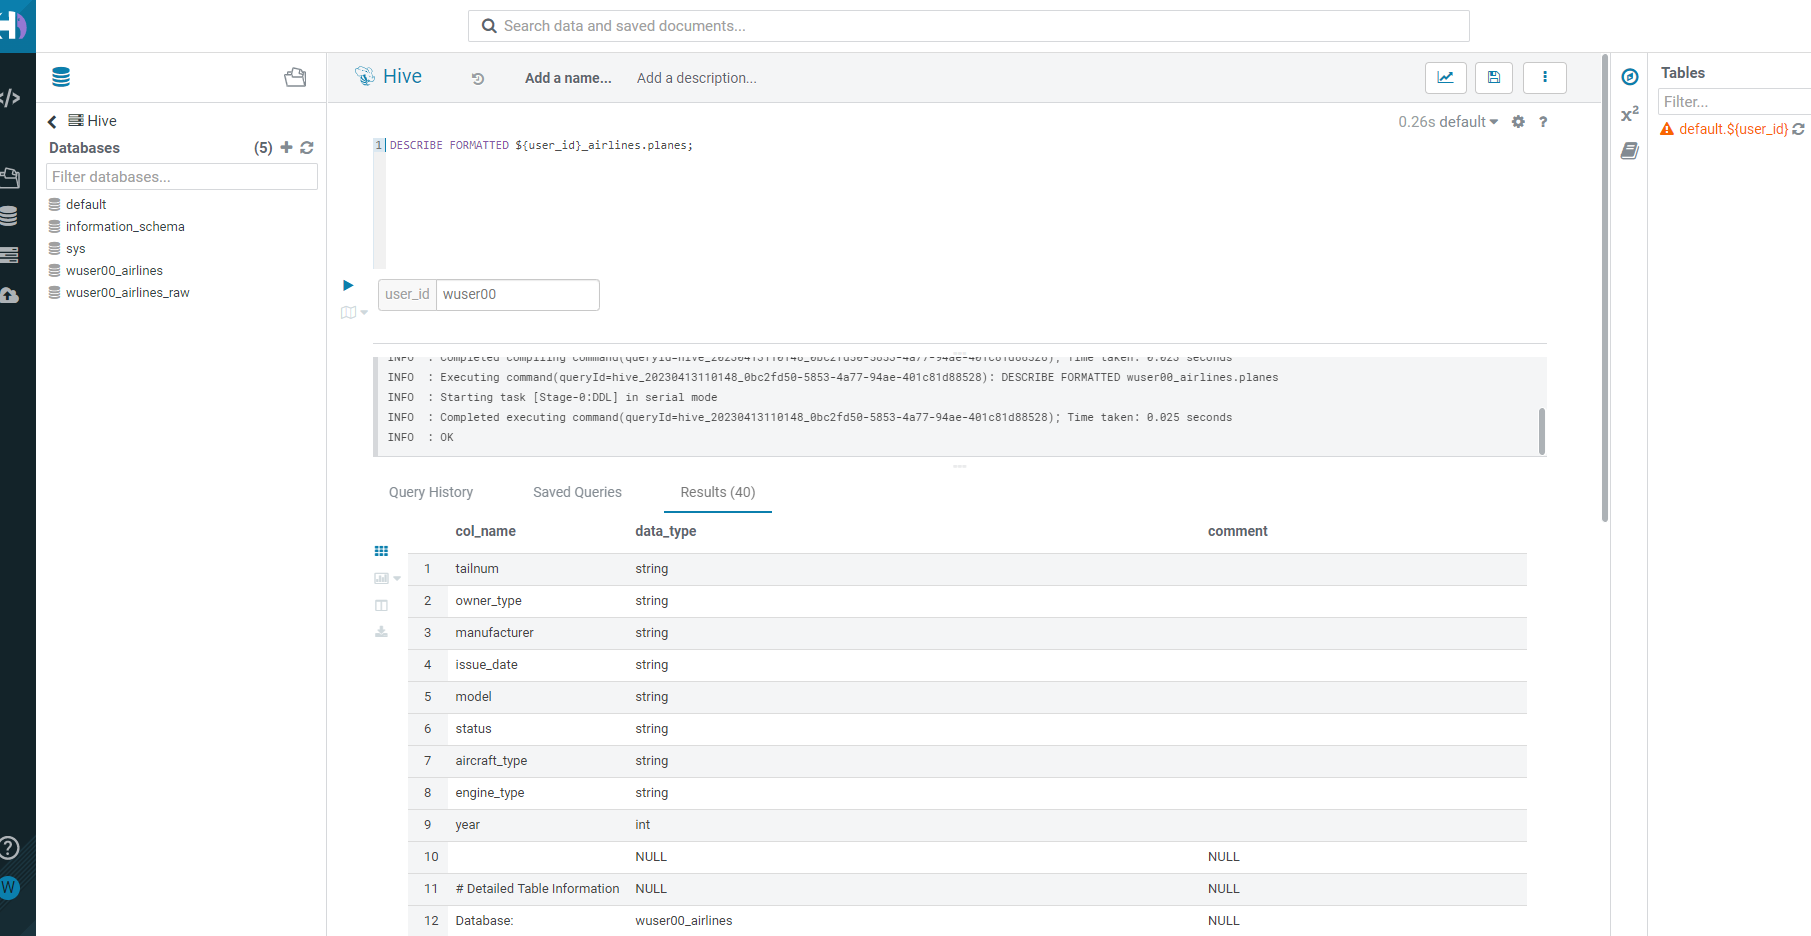Open editor help question mark icon

pos(1543,122)
